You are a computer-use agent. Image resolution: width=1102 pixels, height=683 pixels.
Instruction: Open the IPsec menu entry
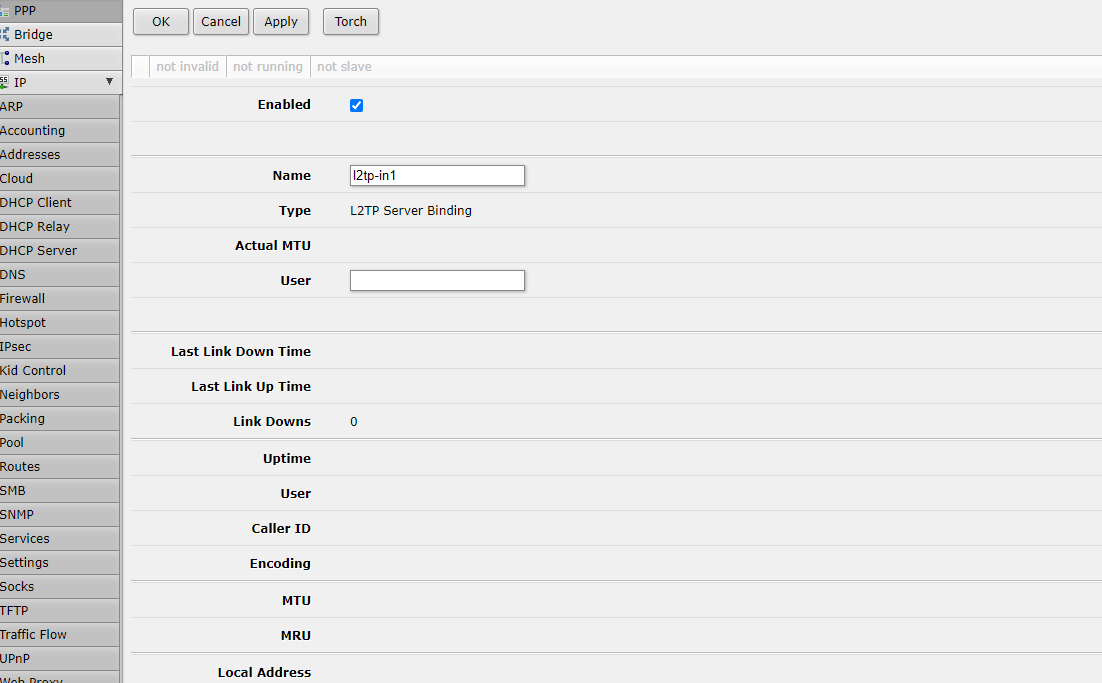(16, 346)
